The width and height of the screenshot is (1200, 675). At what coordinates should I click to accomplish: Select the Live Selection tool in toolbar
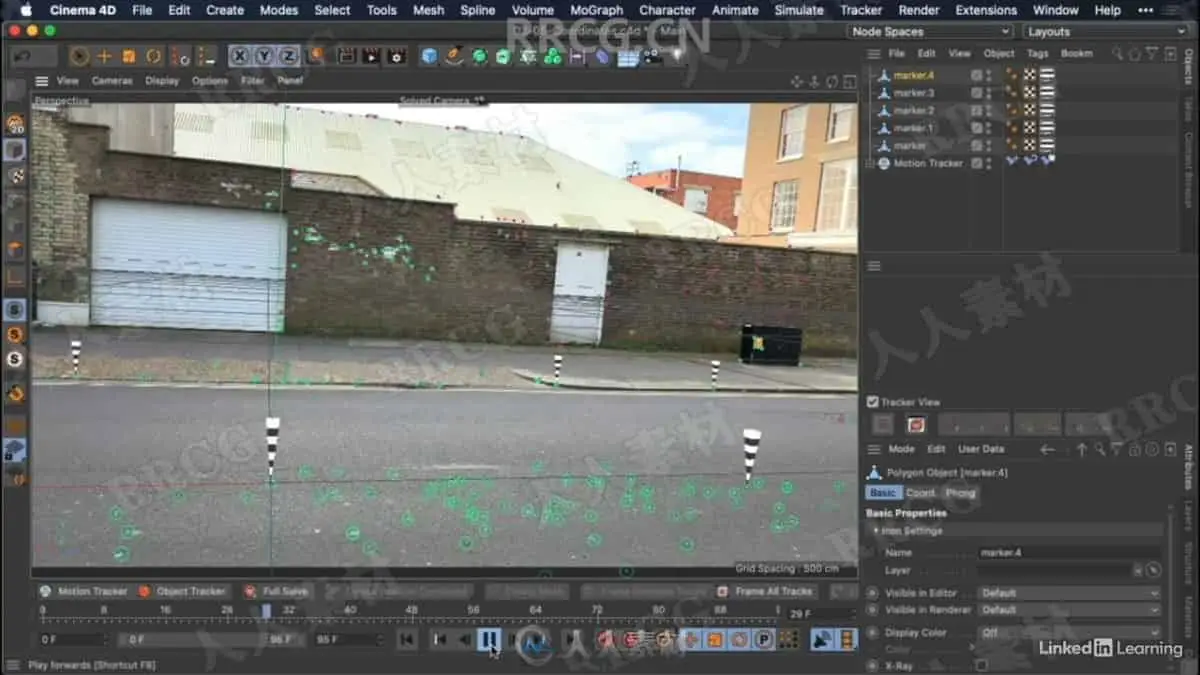80,56
